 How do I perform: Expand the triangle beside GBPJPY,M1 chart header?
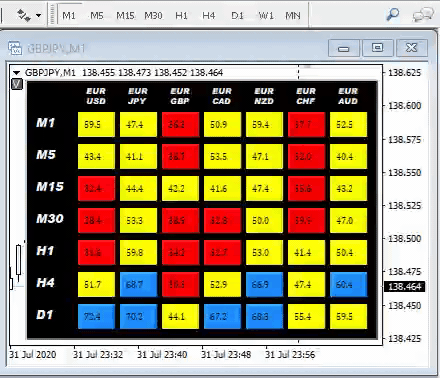click(16, 72)
